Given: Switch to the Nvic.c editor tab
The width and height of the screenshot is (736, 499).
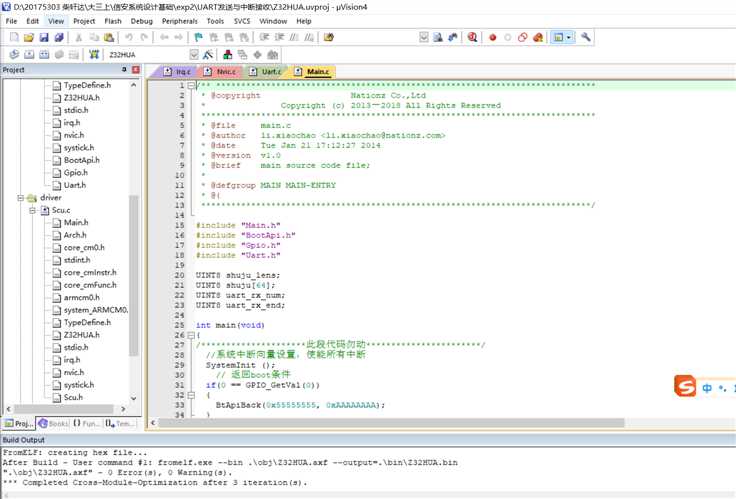Looking at the screenshot, I should [x=221, y=71].
